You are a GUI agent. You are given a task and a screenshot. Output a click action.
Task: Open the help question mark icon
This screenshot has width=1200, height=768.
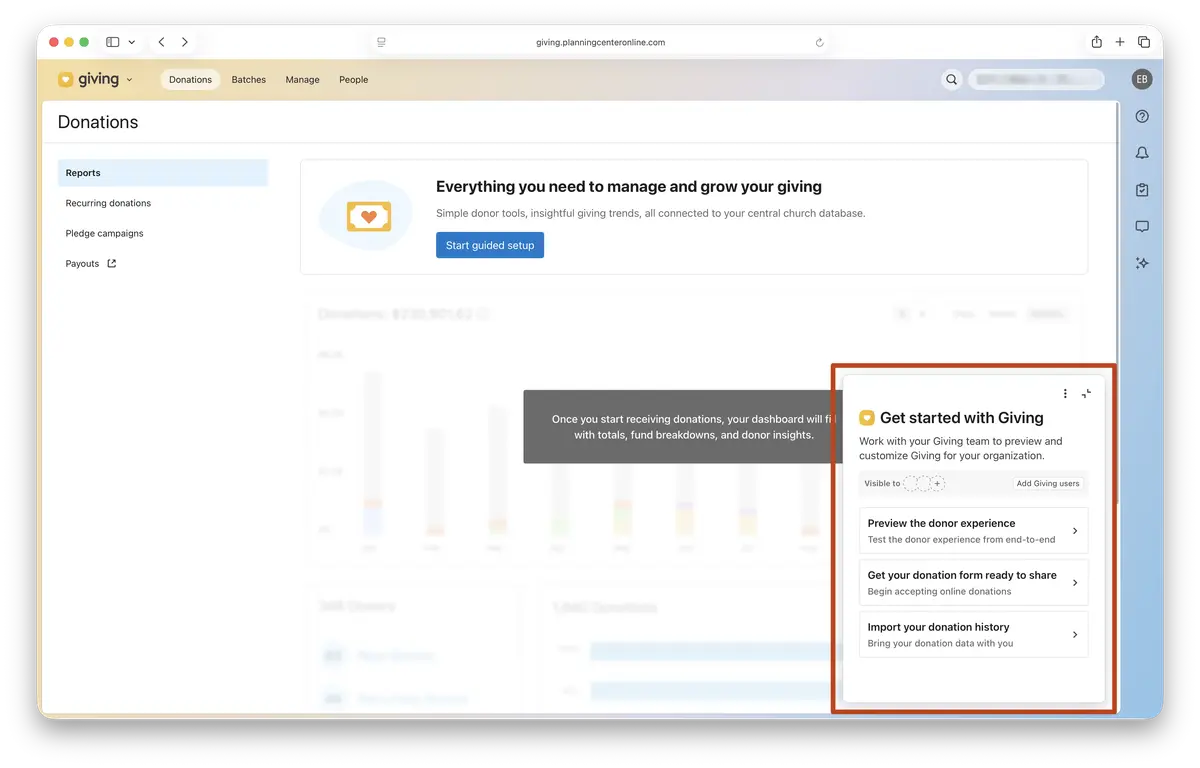1142,117
